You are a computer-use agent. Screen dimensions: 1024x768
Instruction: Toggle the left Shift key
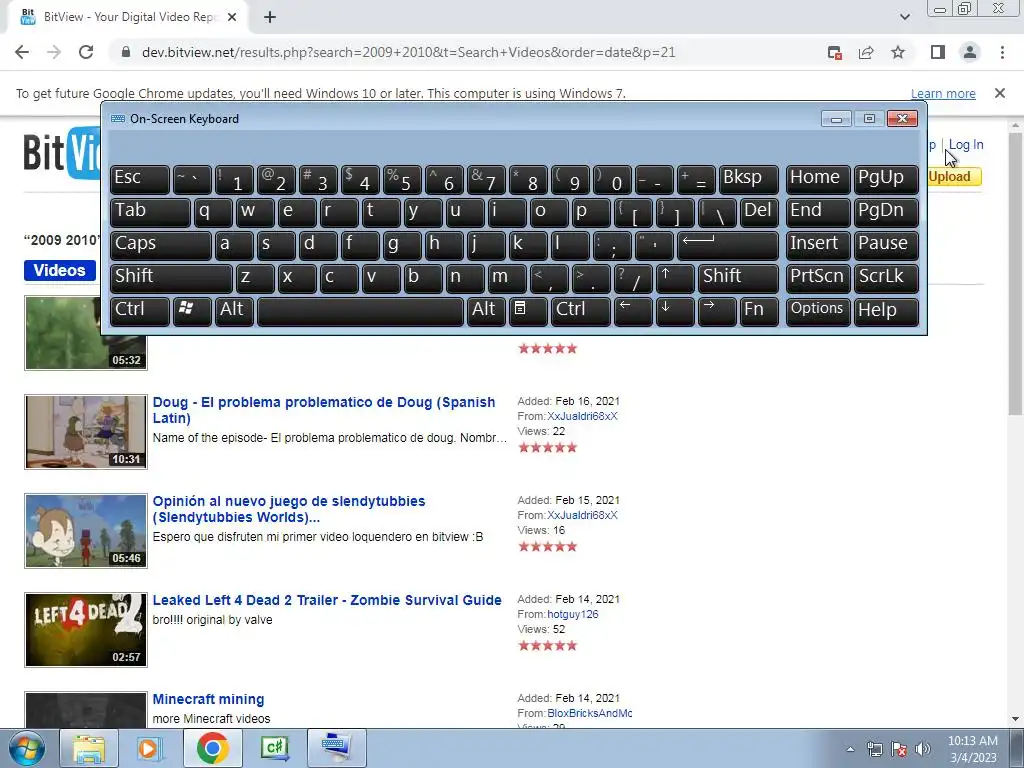click(171, 278)
